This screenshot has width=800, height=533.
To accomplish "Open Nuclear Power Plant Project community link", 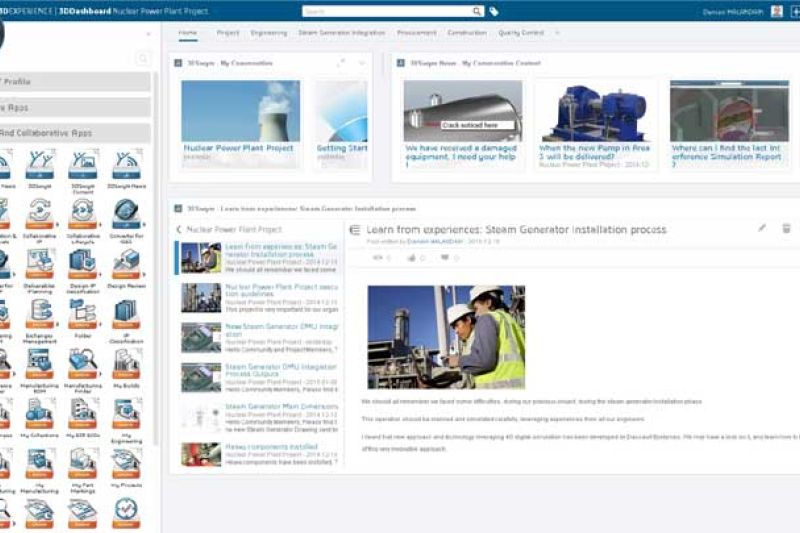I will pyautogui.click(x=238, y=148).
